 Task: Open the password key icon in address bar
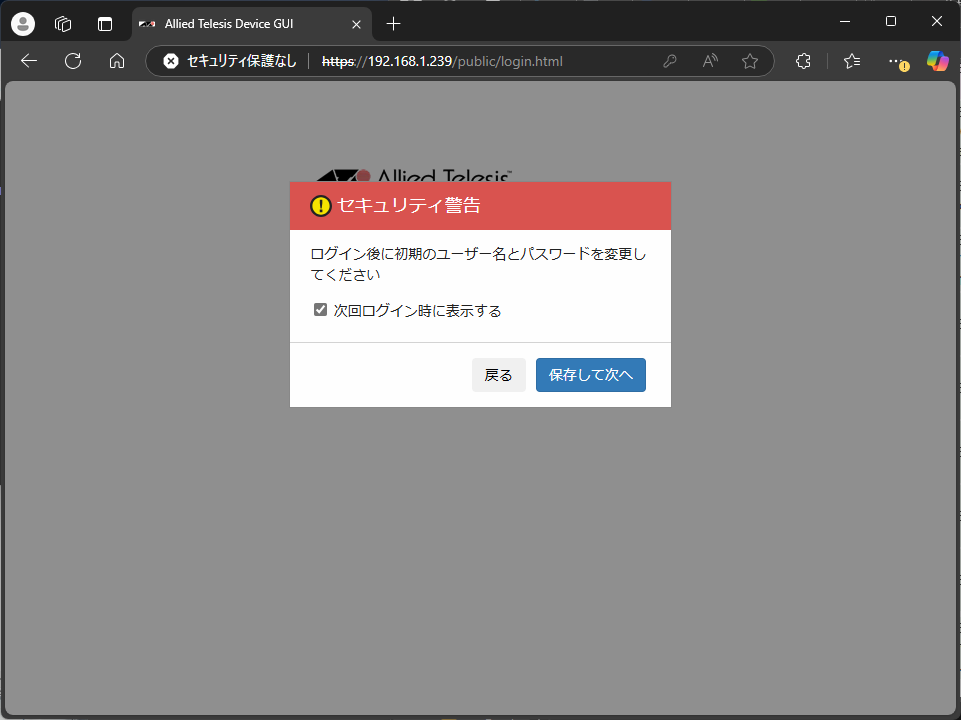point(670,61)
